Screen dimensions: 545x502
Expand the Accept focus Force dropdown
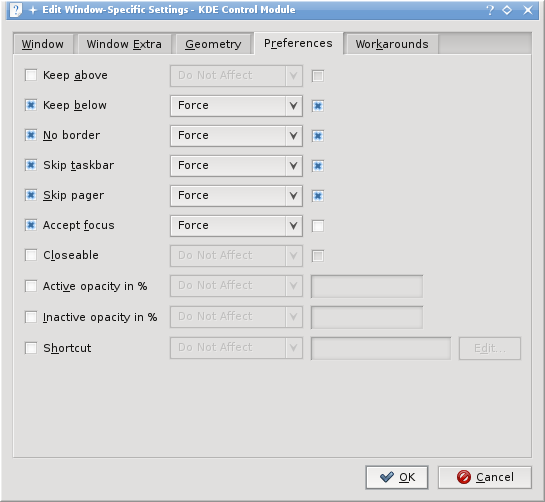(x=236, y=226)
